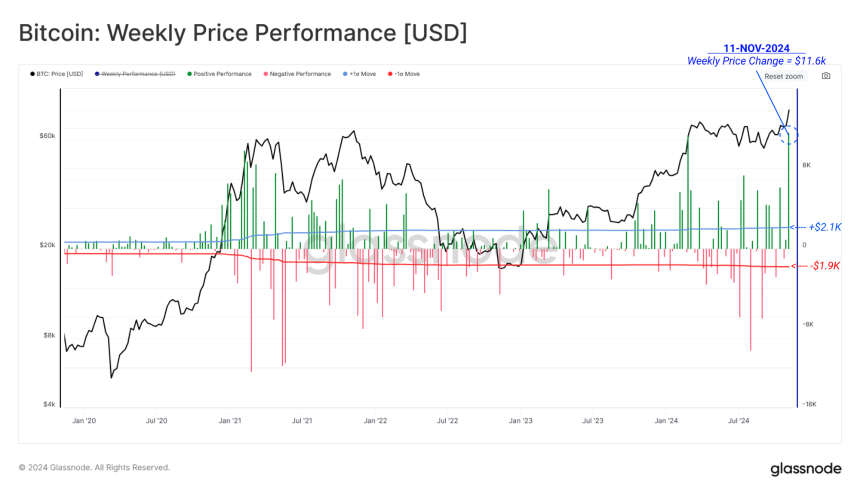Click the Jul '24 x-axis label
This screenshot has width=860, height=495.
(738, 420)
